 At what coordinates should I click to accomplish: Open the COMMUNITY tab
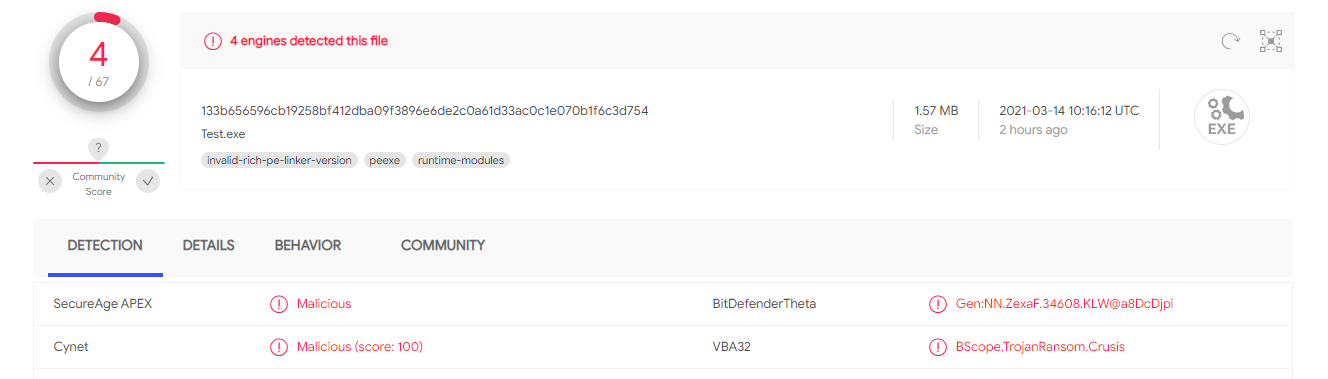point(443,245)
